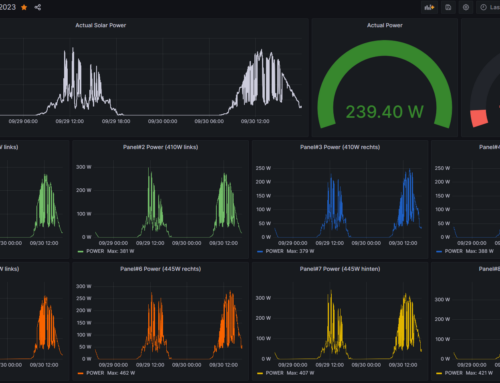Open dashboard settings gear icon
This screenshot has width=500, height=383.
click(466, 7)
